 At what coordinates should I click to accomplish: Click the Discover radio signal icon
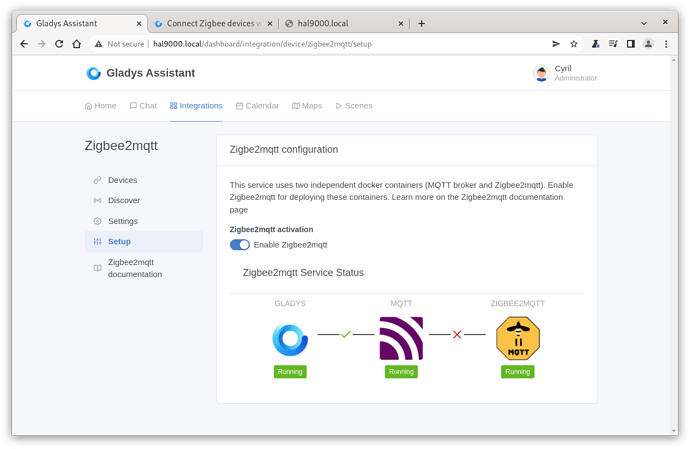tap(97, 200)
